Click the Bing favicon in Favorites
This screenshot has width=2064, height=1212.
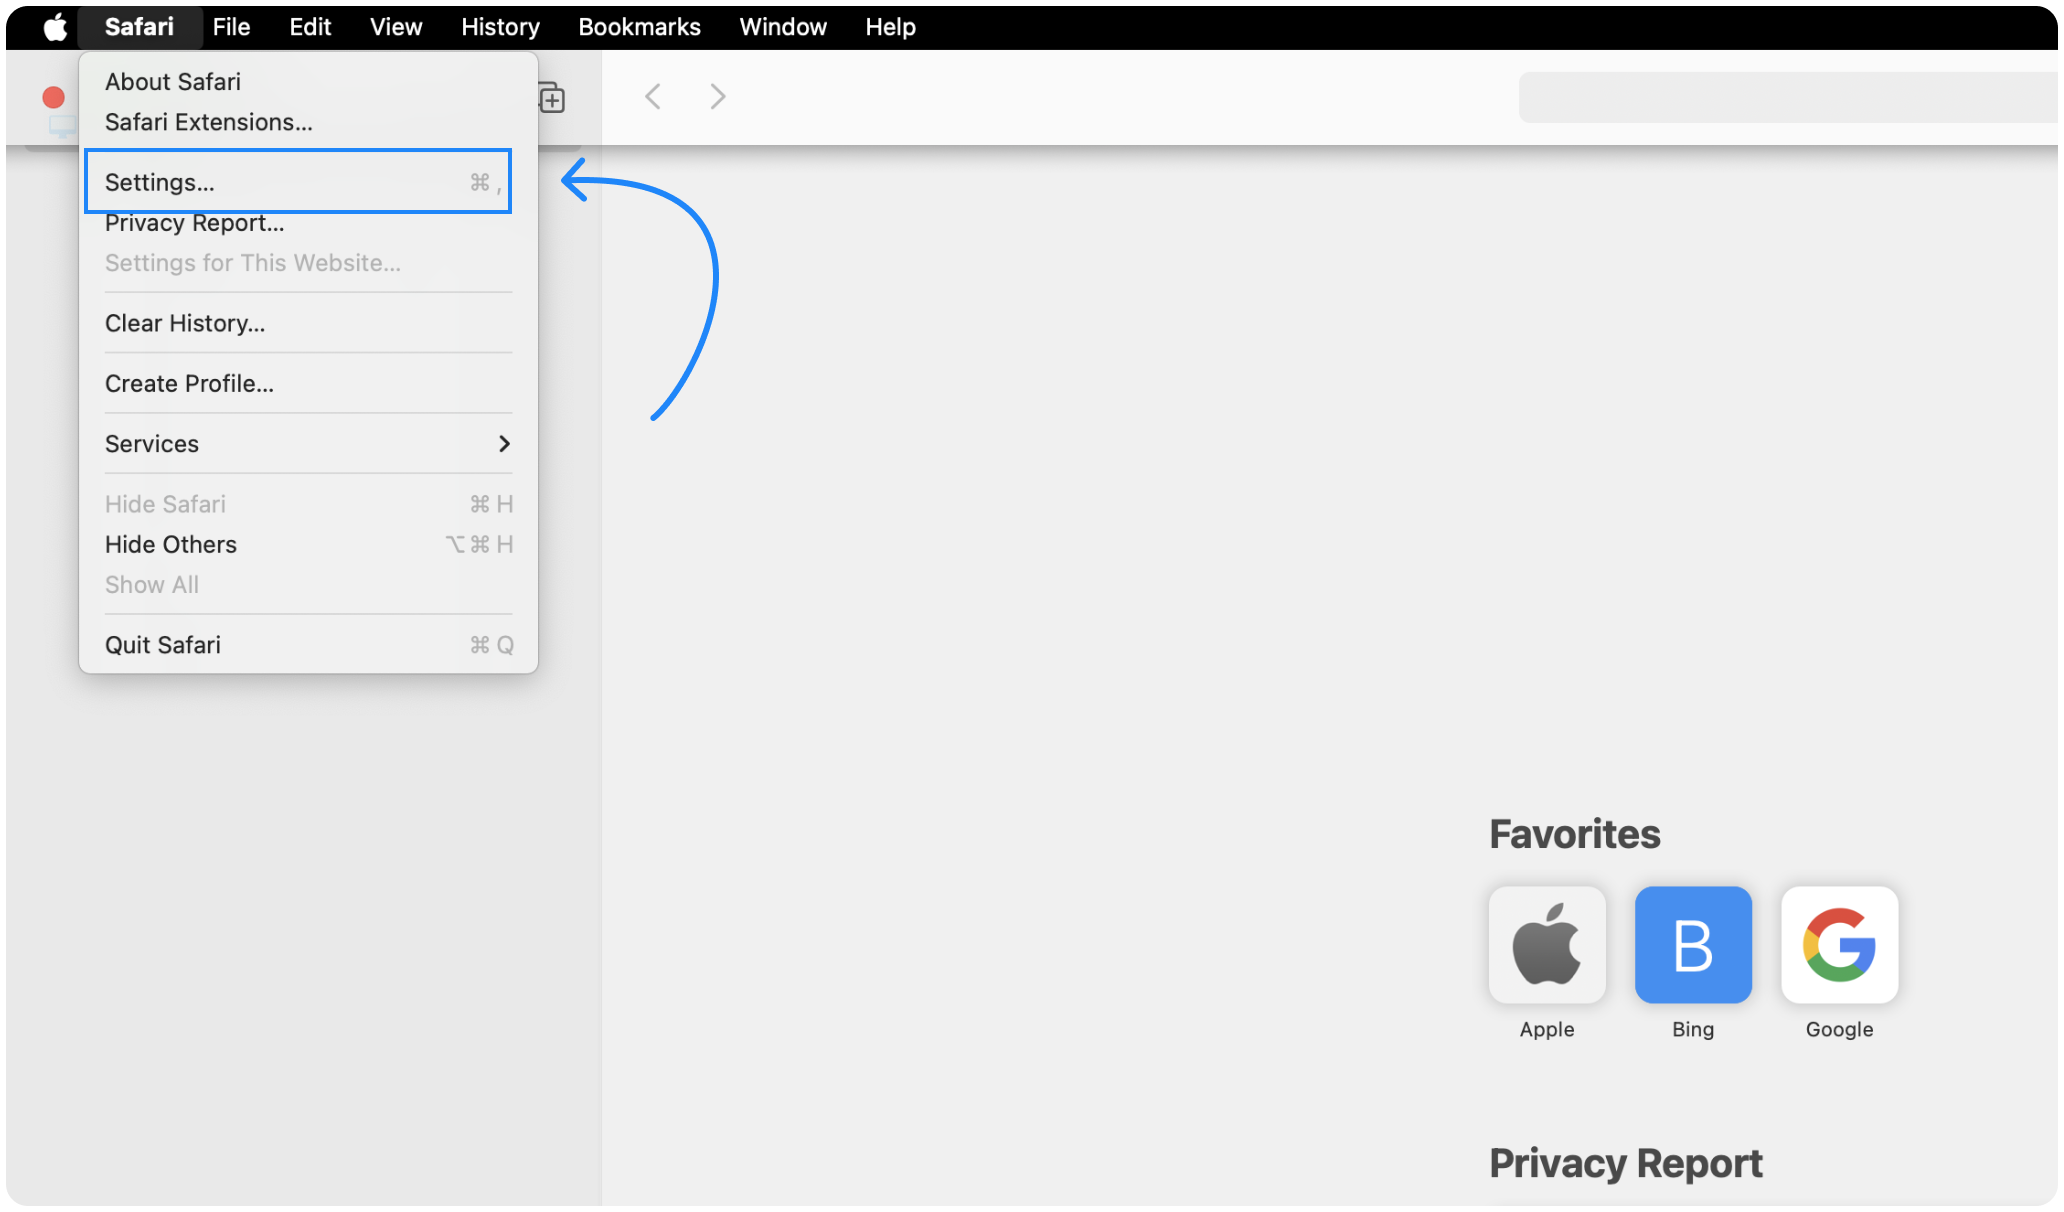(1692, 944)
